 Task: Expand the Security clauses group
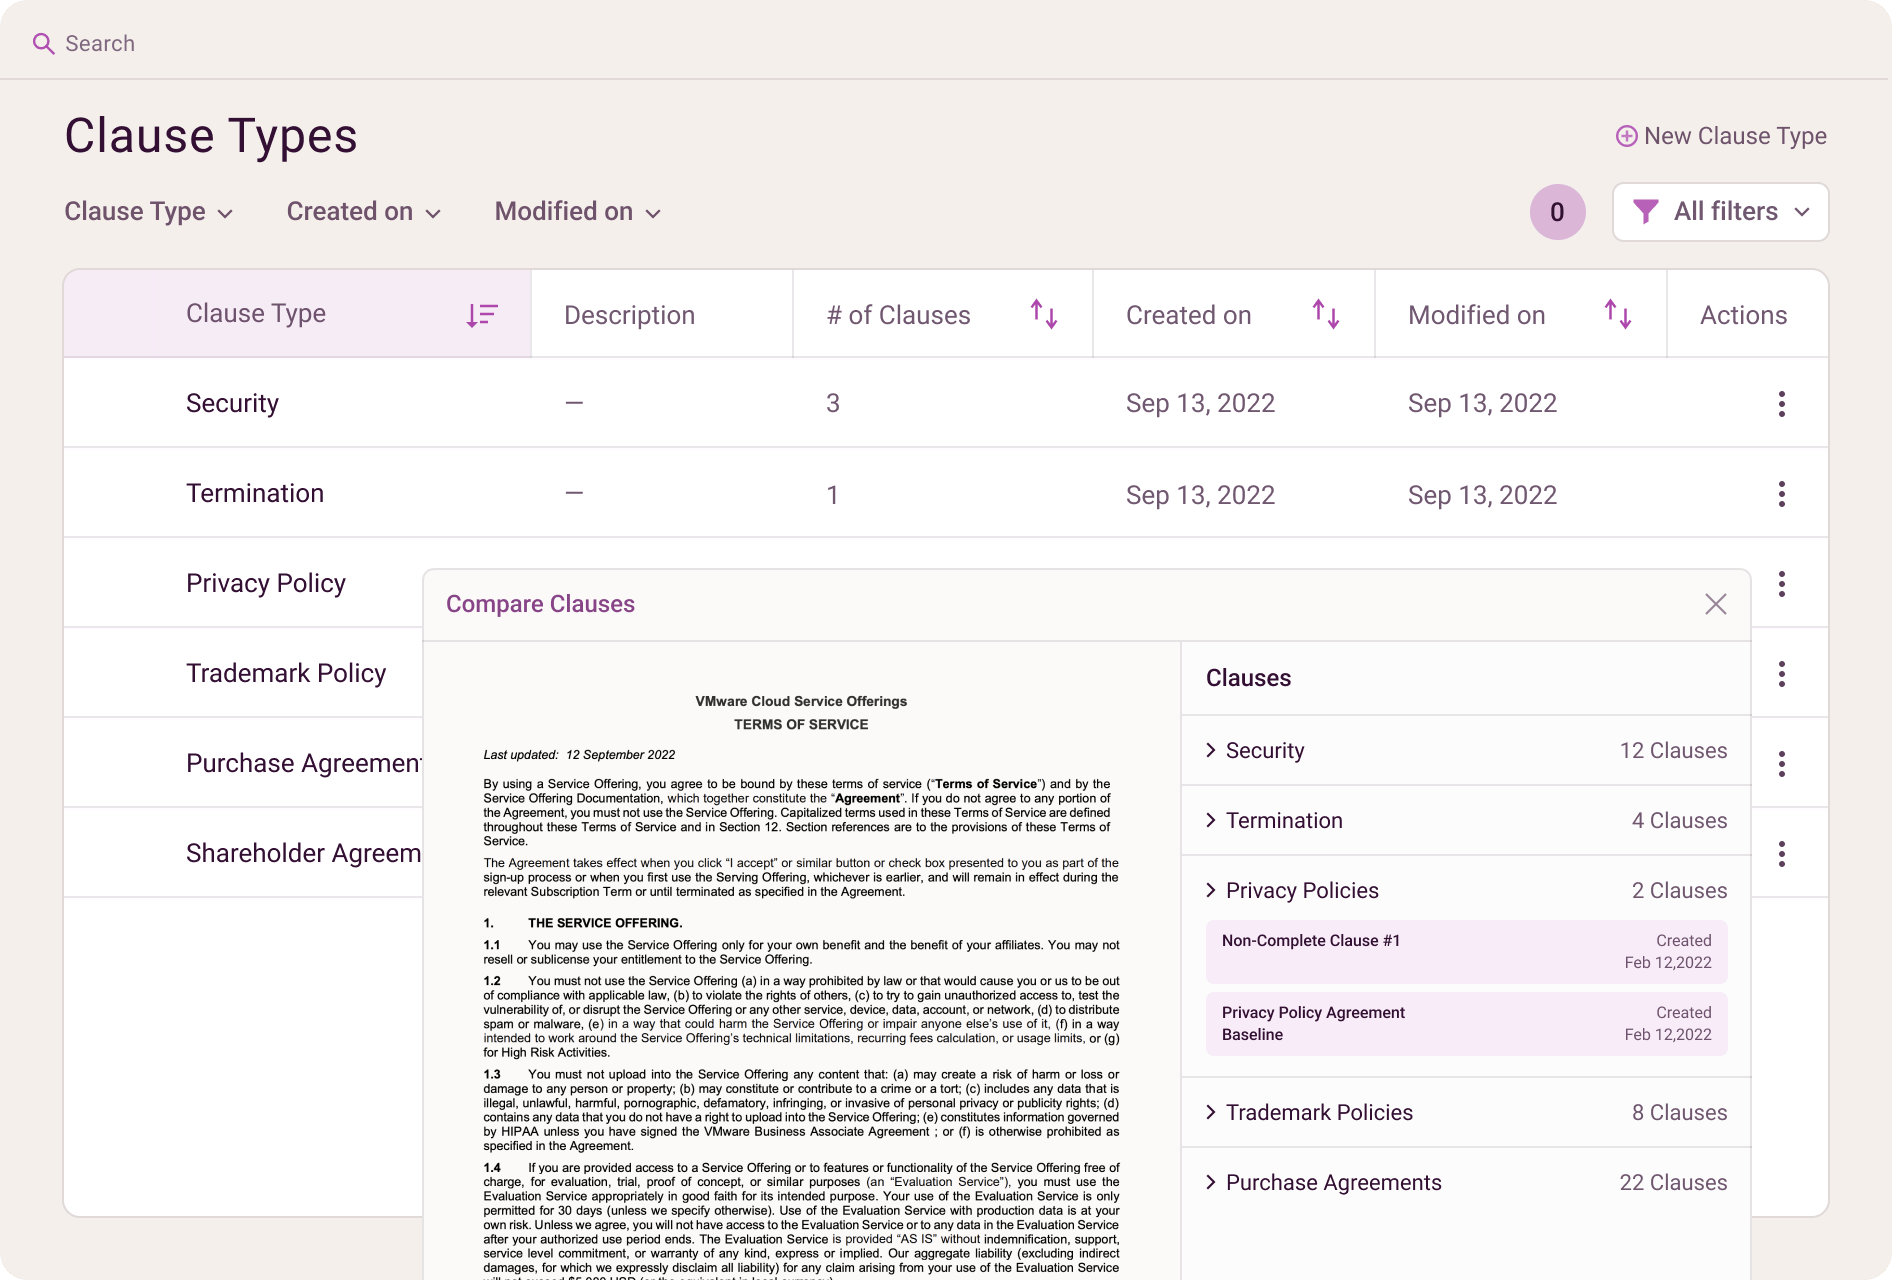point(1211,750)
